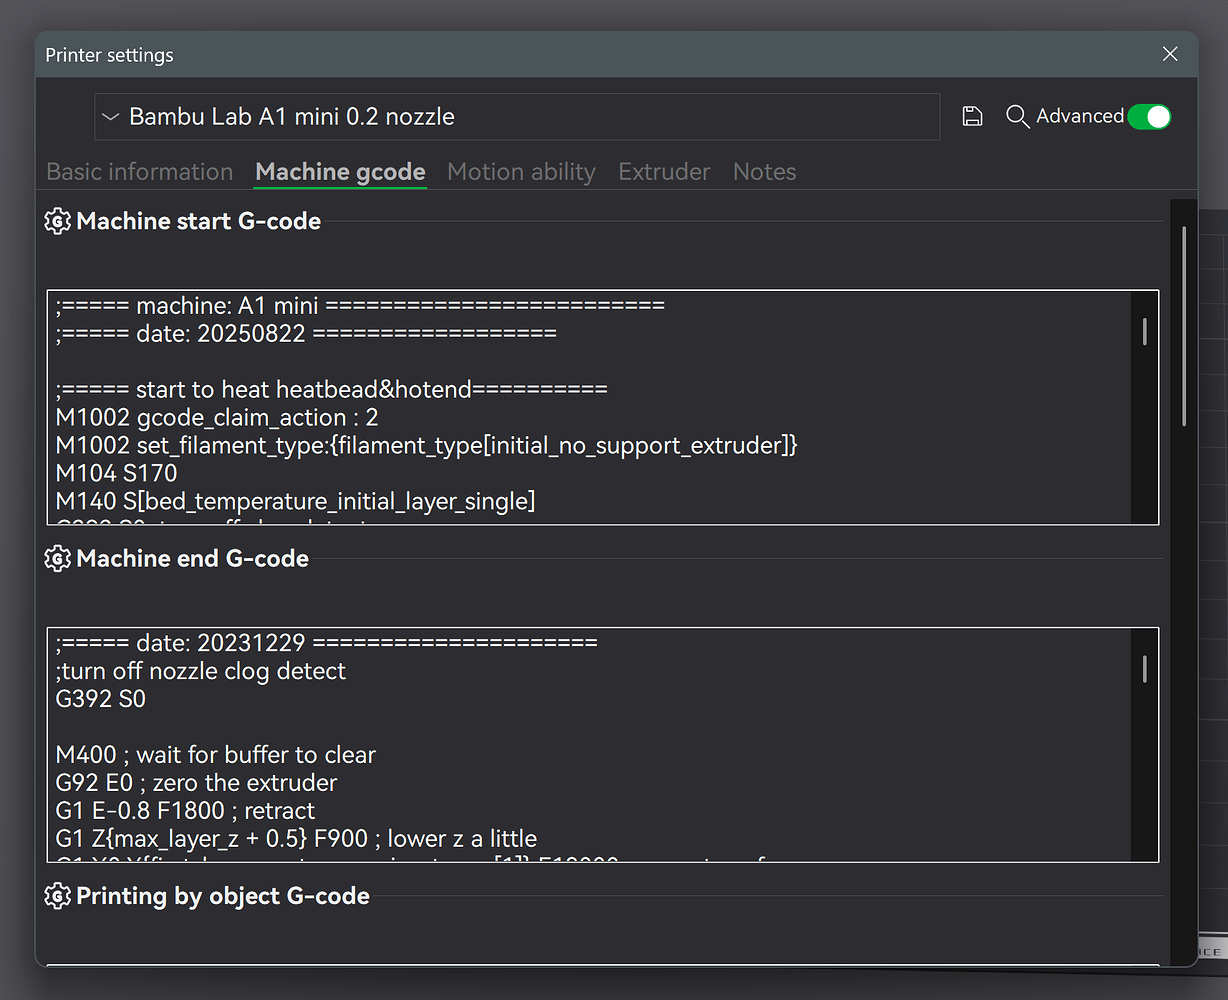Toggle the Advanced mode switch

pos(1149,117)
